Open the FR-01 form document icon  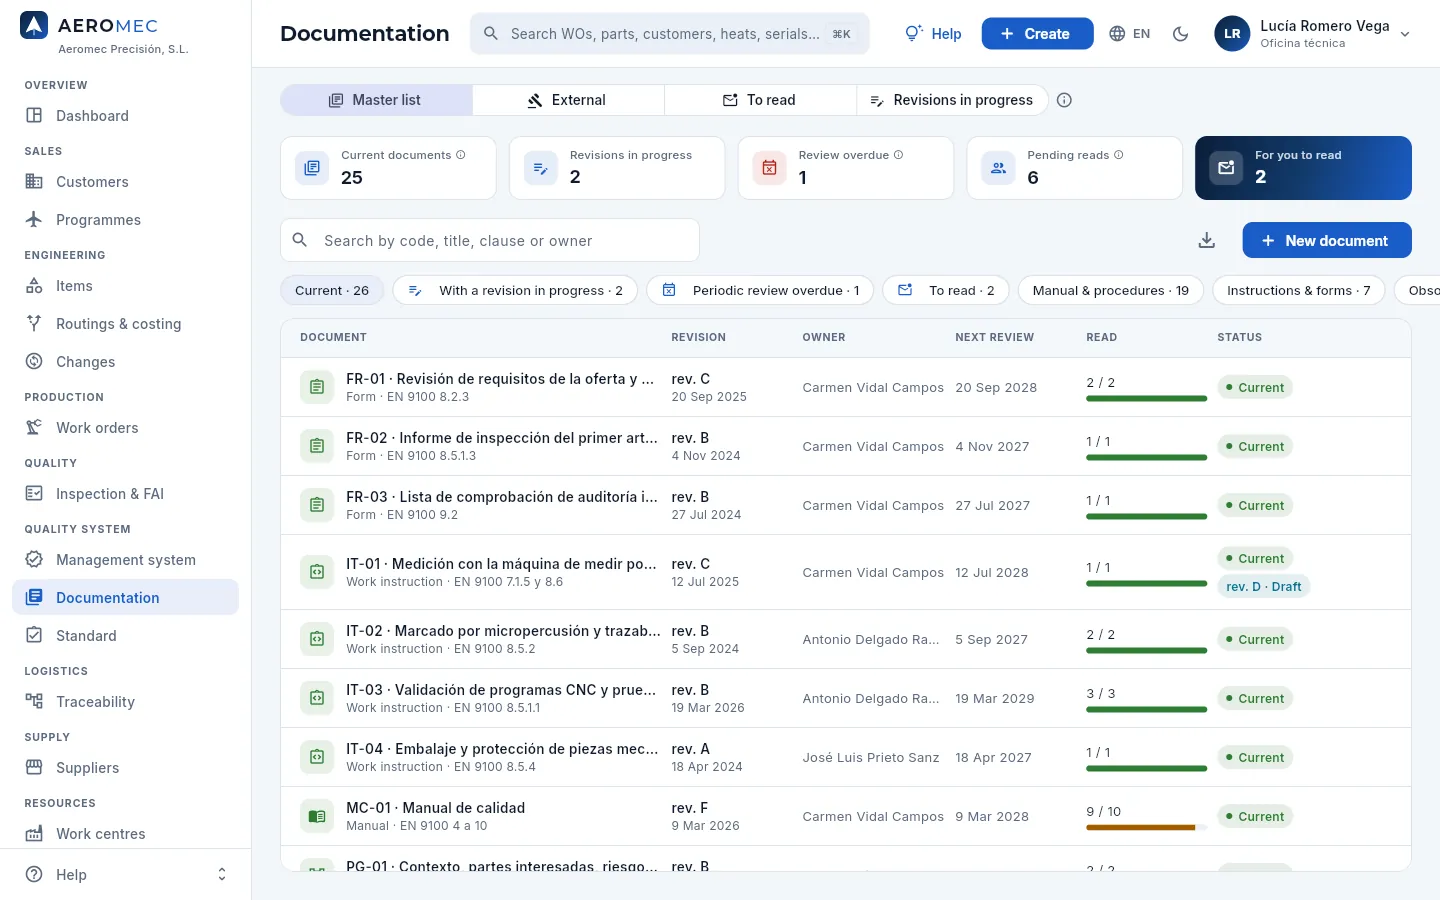(317, 387)
